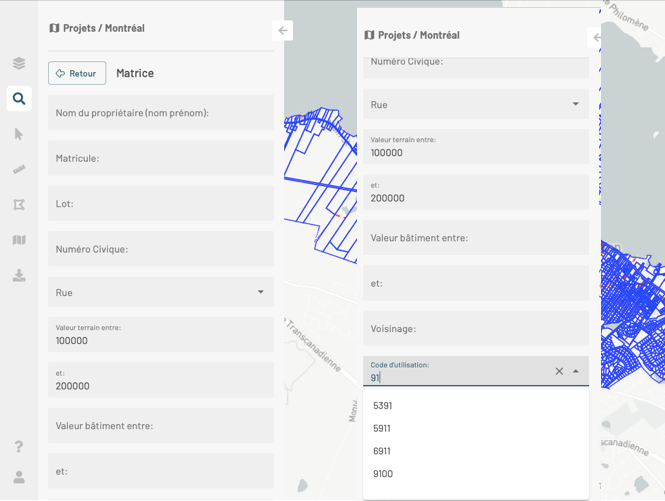Open the Rue dropdown in right panel
Viewport: 665px width, 501px height.
tap(575, 104)
